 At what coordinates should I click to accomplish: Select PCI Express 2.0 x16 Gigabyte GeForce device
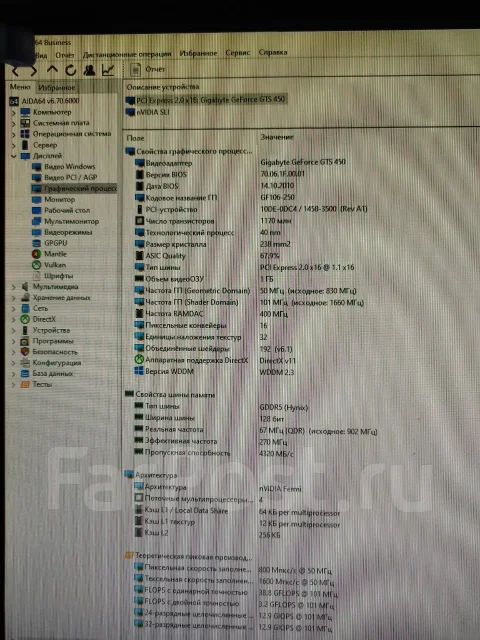pos(206,100)
